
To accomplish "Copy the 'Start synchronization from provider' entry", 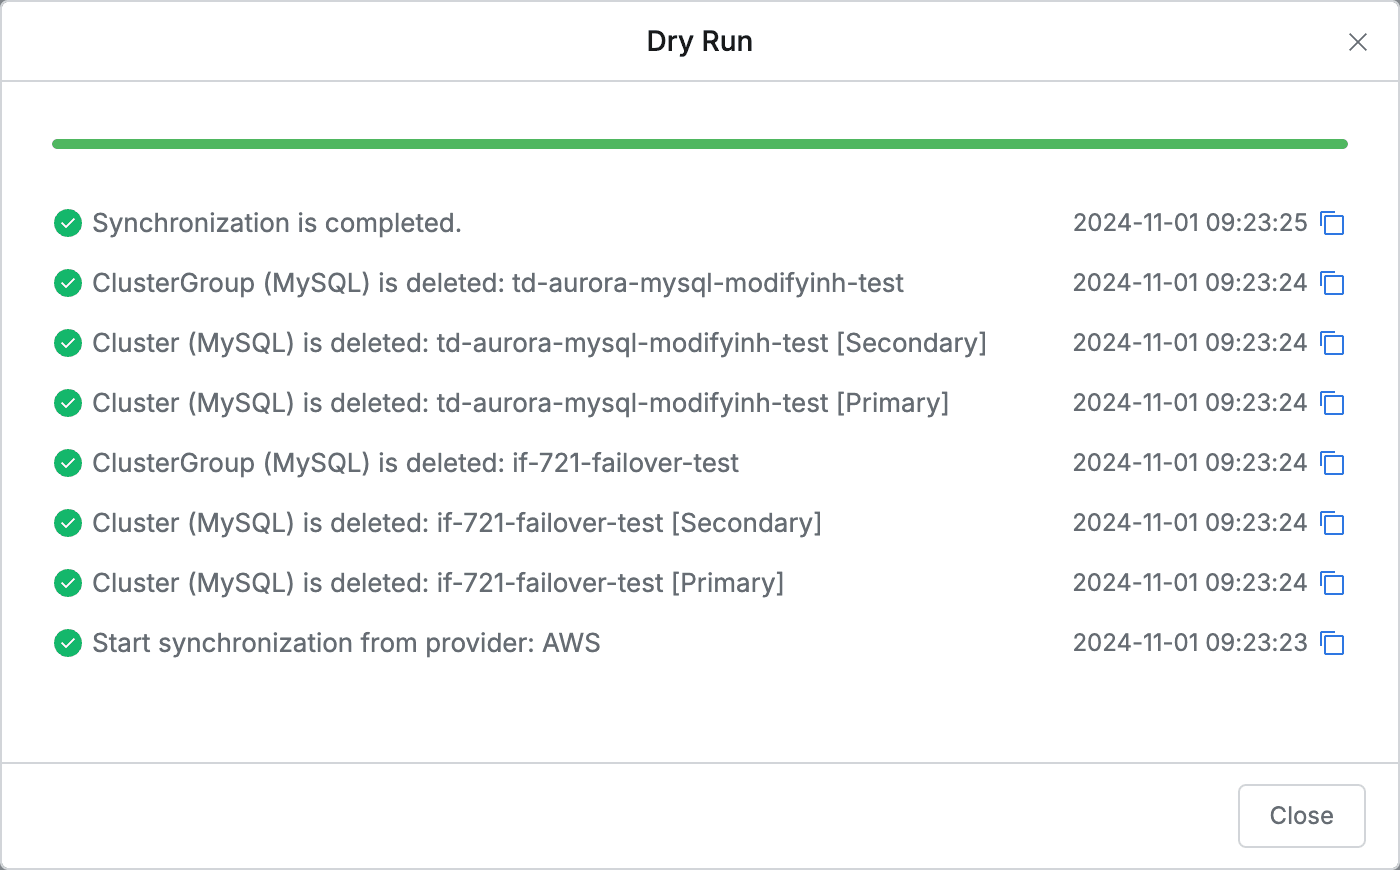I will coord(1332,643).
